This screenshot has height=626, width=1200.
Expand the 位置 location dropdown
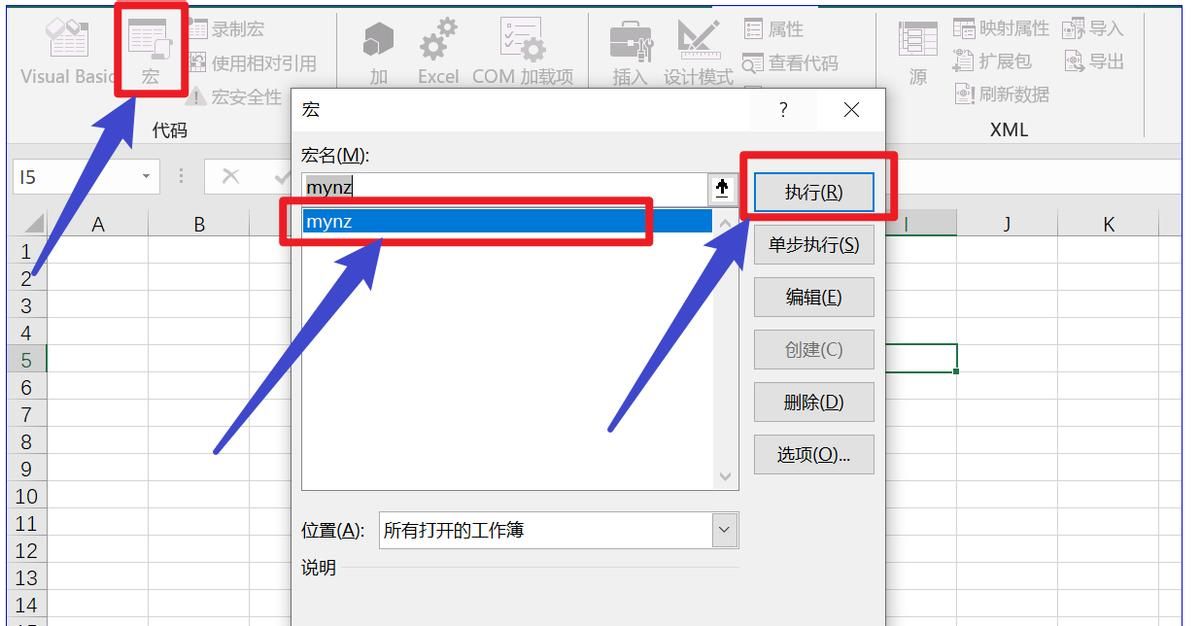724,530
